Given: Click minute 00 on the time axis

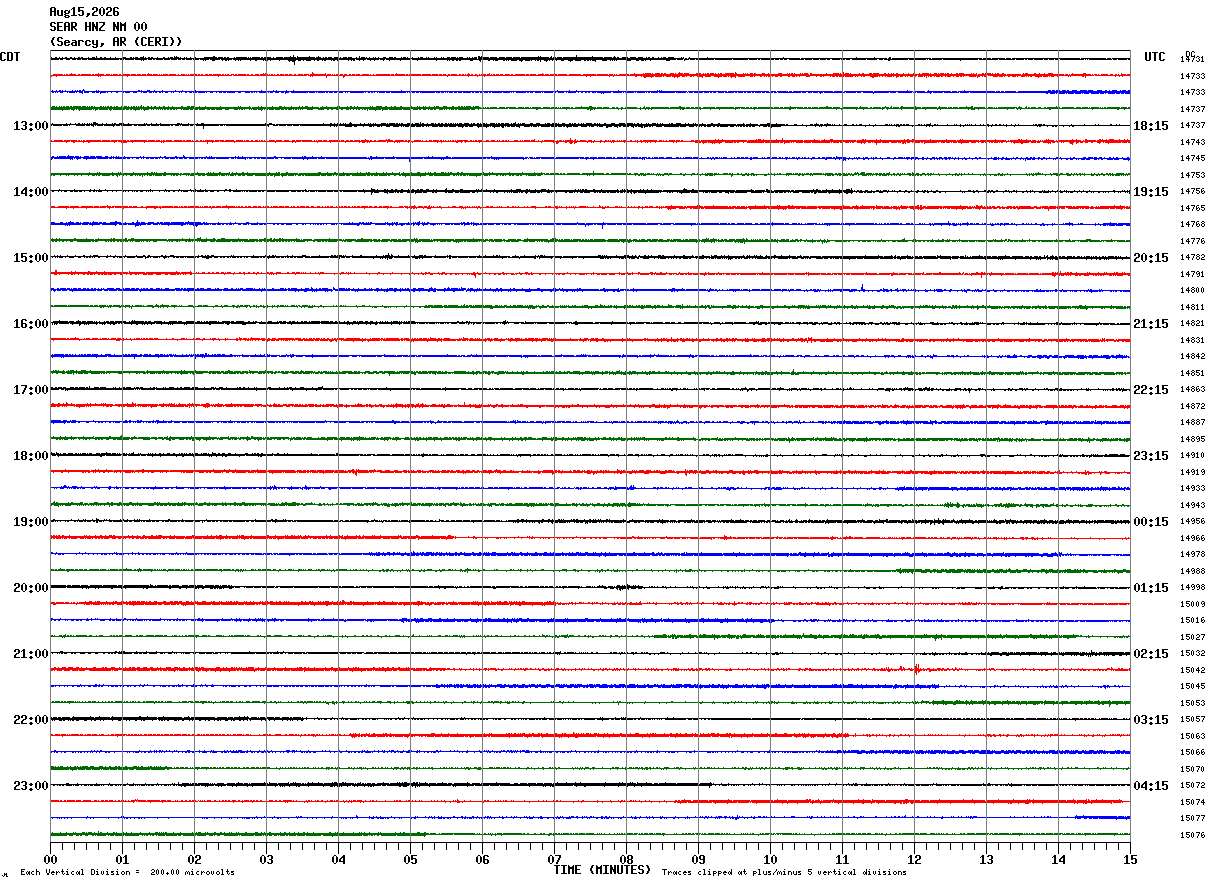Looking at the screenshot, I should tap(50, 859).
